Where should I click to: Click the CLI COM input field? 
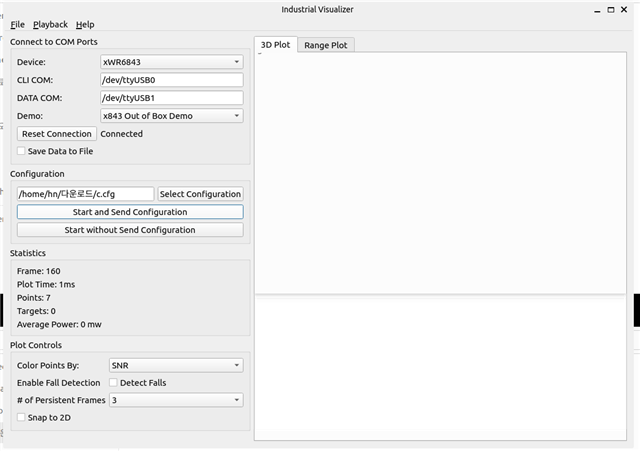(171, 80)
